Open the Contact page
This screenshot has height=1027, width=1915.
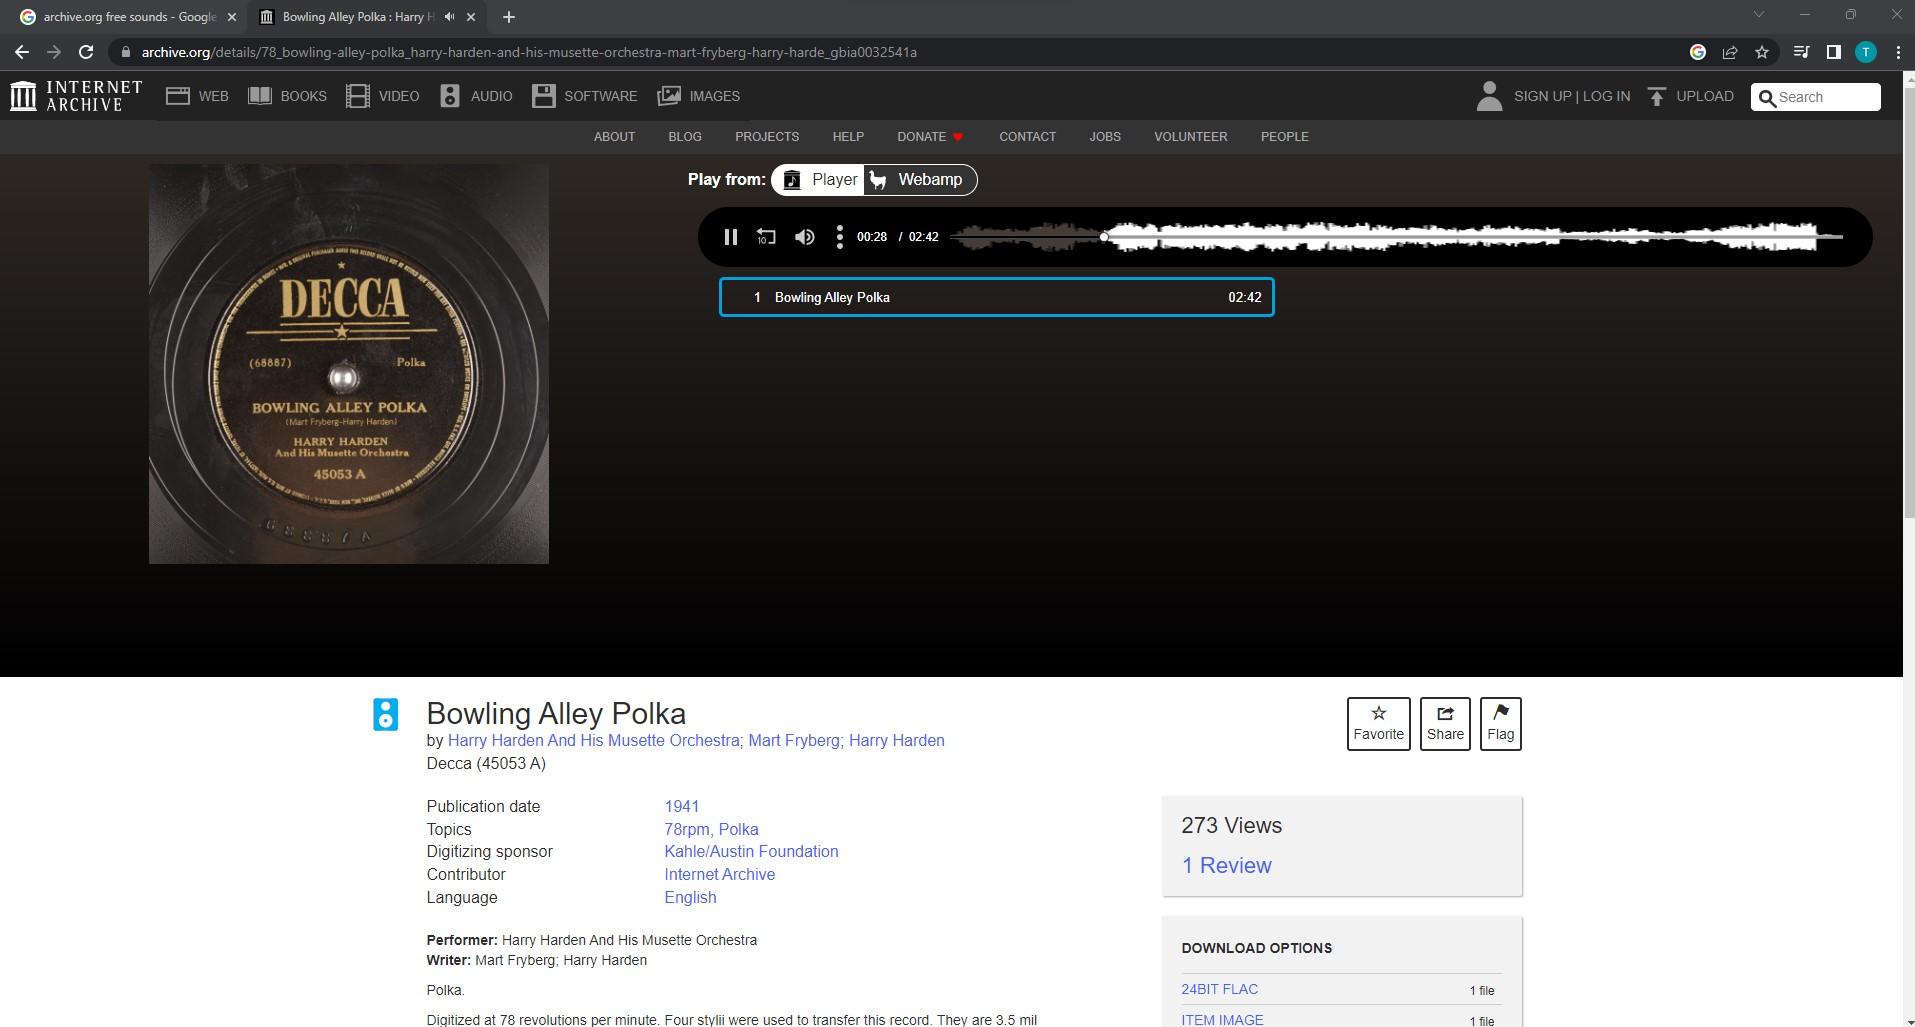point(1027,137)
